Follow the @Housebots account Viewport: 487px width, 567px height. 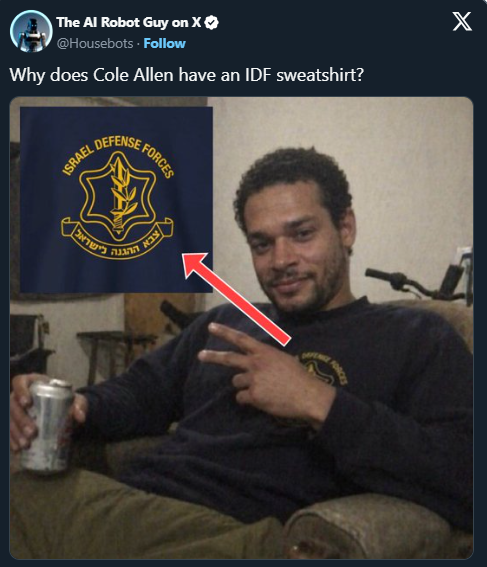[165, 43]
